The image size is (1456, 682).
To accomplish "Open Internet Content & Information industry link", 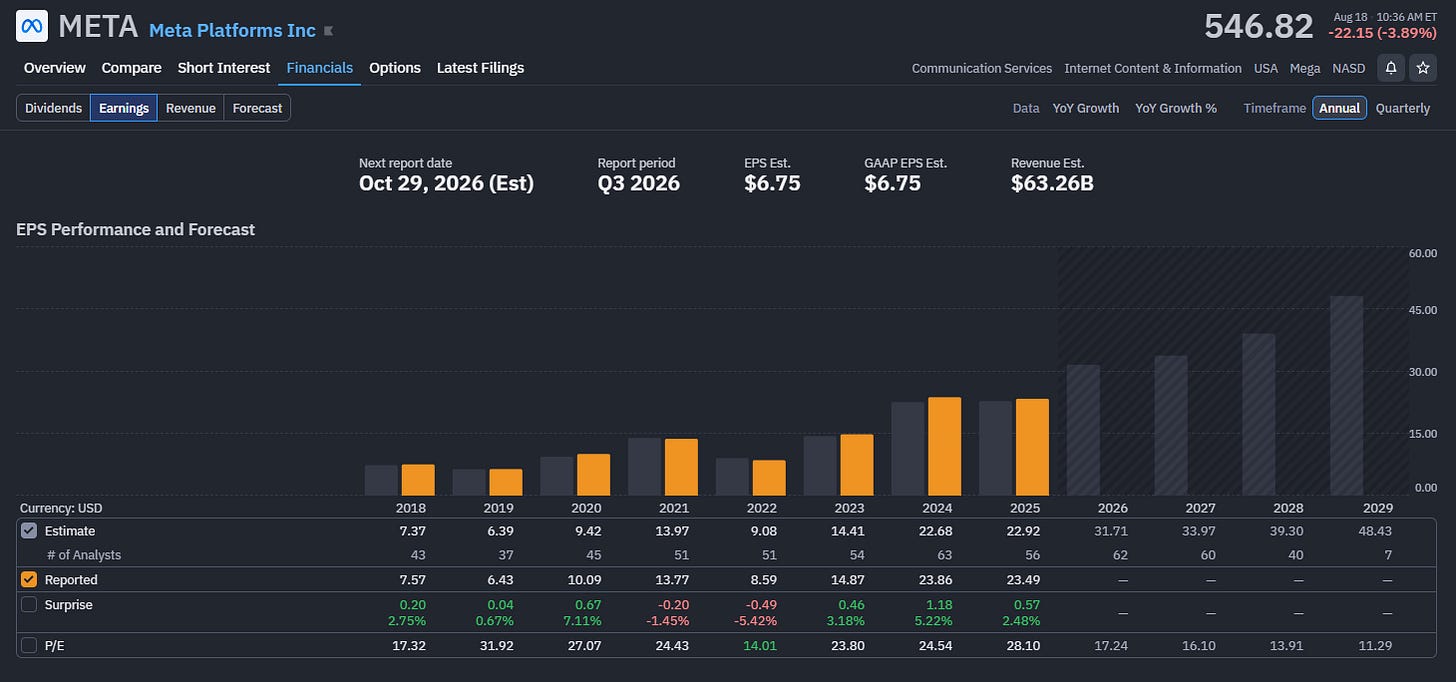I will coord(1153,68).
